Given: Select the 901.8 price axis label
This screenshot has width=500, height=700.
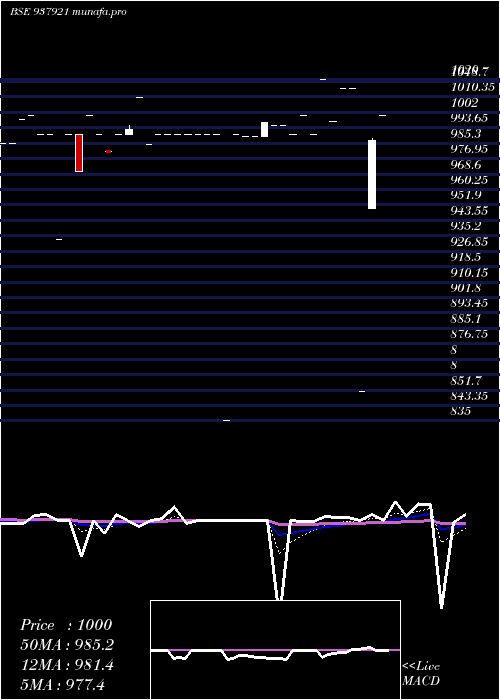Looking at the screenshot, I should point(467,288).
